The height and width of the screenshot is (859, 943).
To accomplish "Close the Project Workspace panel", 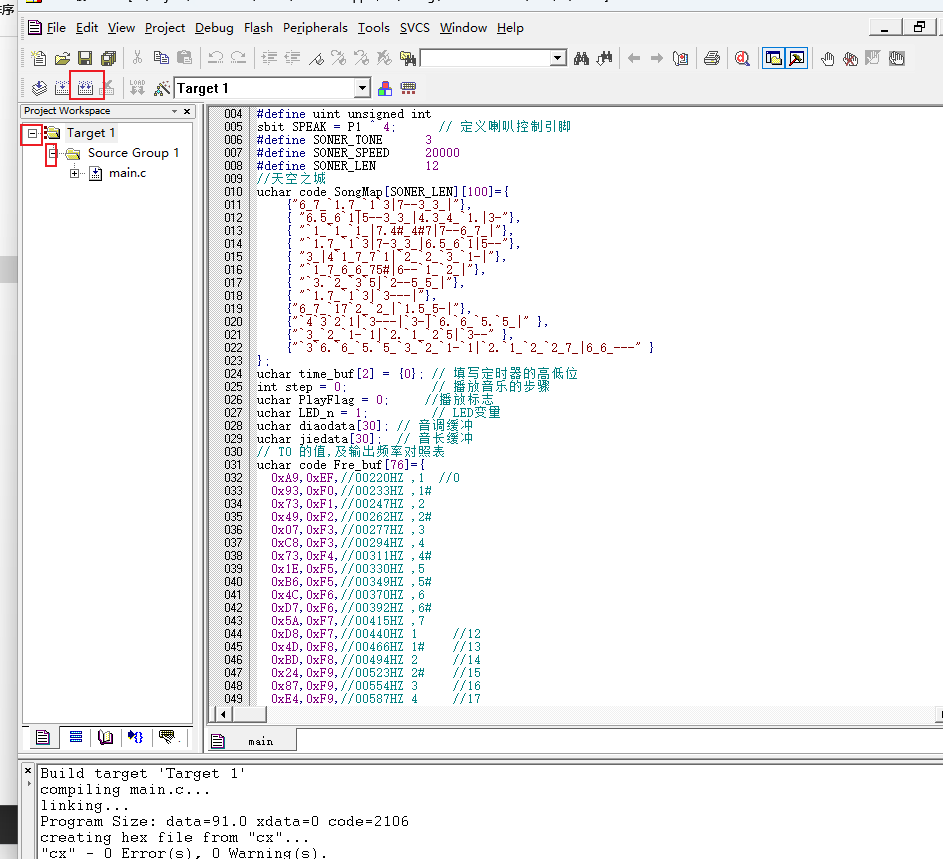I will click(x=187, y=111).
